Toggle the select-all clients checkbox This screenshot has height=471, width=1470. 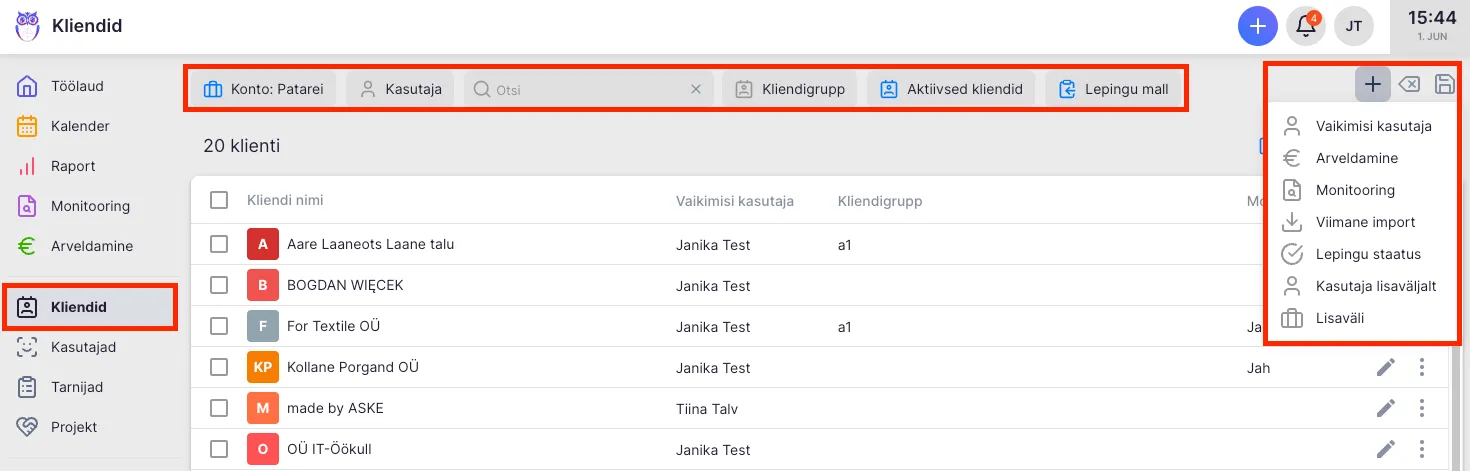(x=219, y=200)
